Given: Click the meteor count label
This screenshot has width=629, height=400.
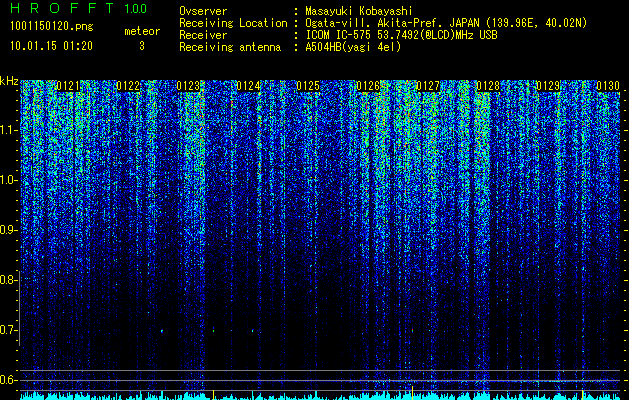Looking at the screenshot, I should point(142,31).
